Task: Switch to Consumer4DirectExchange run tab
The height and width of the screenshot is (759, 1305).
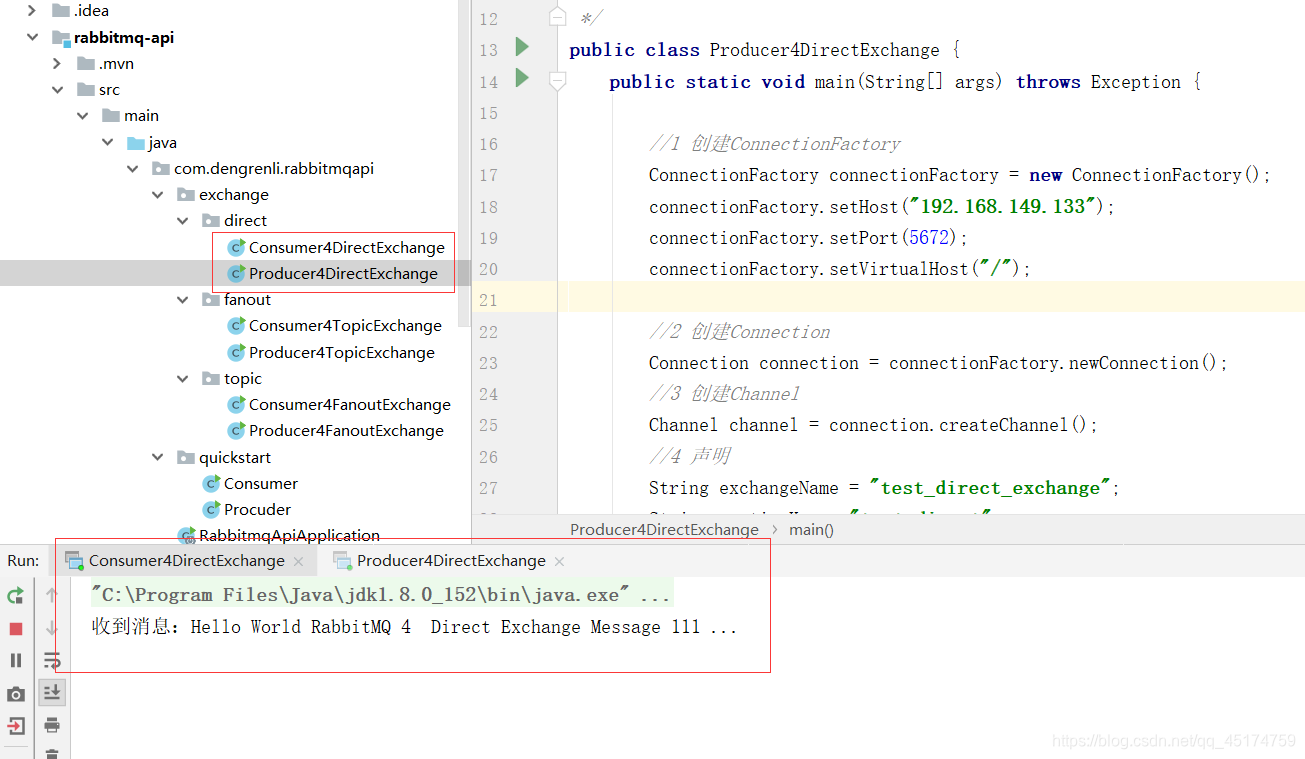Action: click(x=186, y=561)
